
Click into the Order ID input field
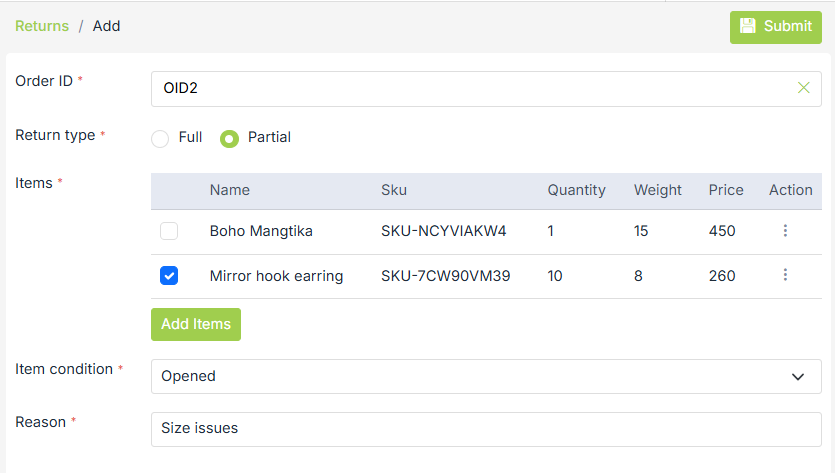click(x=470, y=88)
